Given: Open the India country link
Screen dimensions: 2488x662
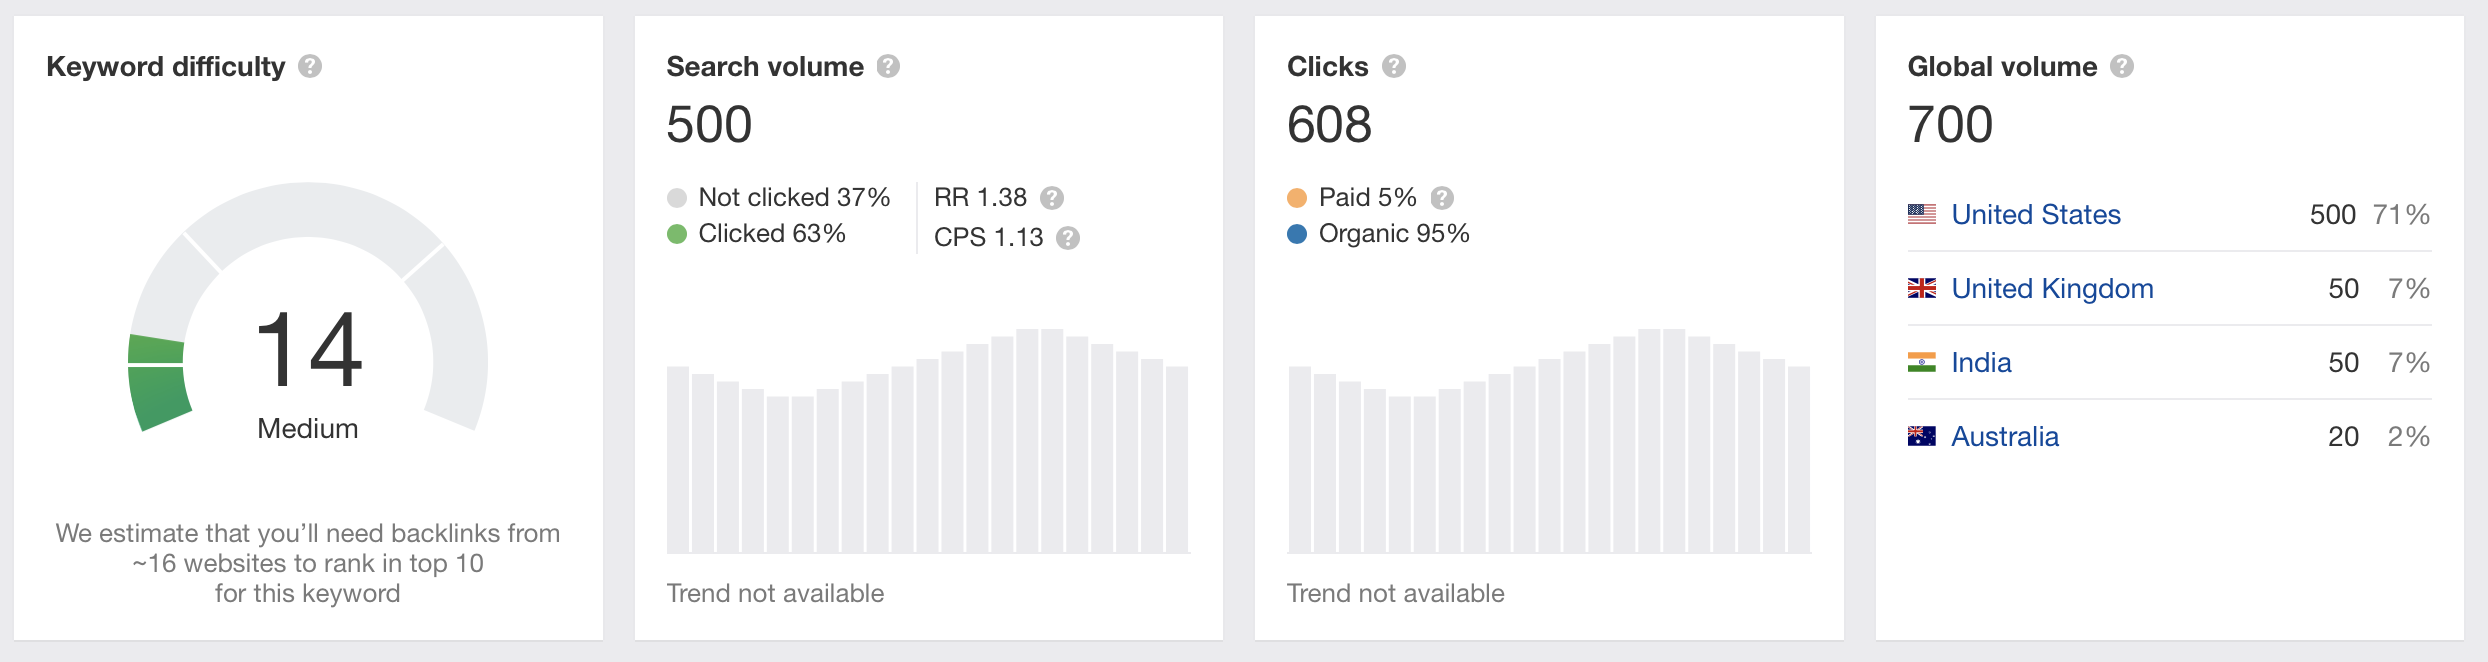Looking at the screenshot, I should tap(1981, 362).
